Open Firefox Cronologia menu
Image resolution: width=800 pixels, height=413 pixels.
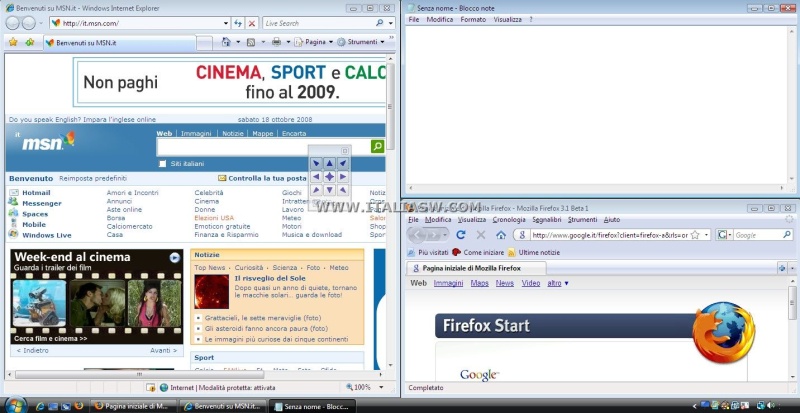[x=509, y=220]
